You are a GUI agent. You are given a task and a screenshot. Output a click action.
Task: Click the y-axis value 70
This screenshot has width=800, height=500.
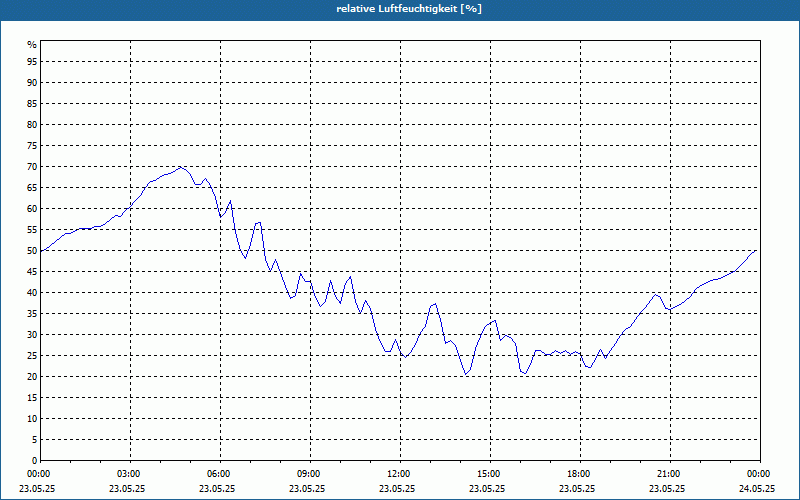pos(32,167)
